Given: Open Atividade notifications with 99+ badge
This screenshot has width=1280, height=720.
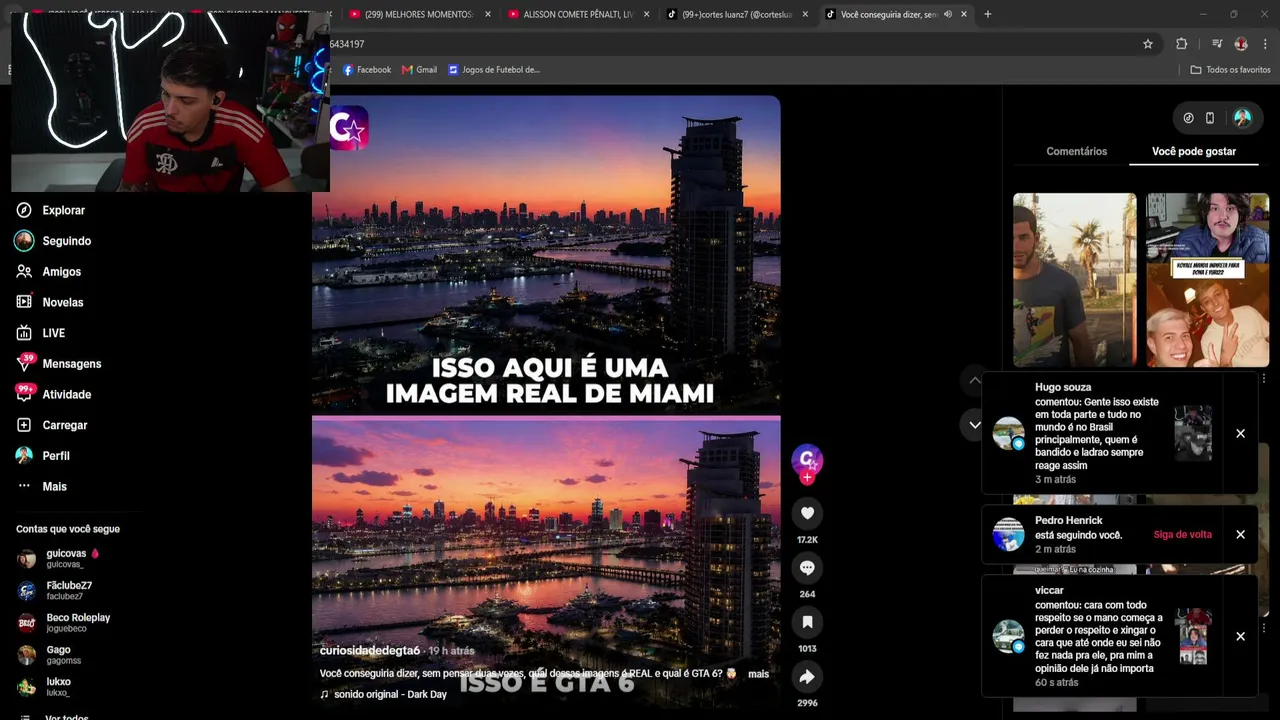Looking at the screenshot, I should point(24,394).
